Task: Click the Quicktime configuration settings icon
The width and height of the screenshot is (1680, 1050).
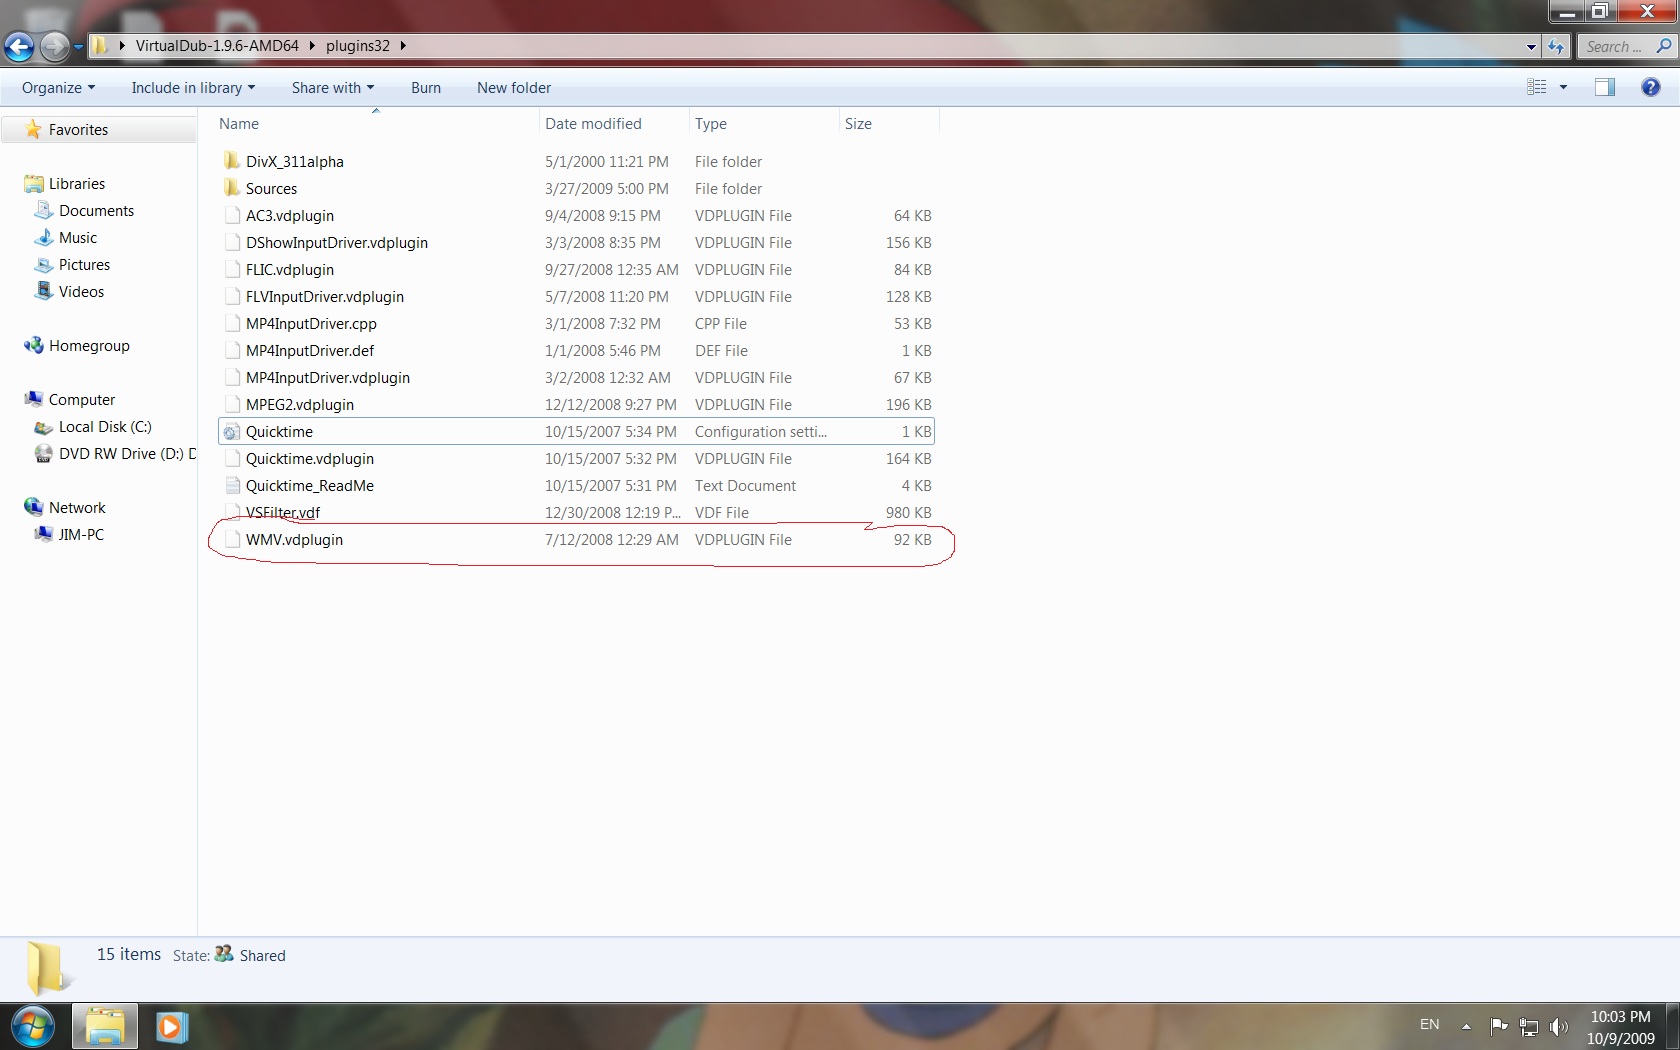Action: pos(232,432)
